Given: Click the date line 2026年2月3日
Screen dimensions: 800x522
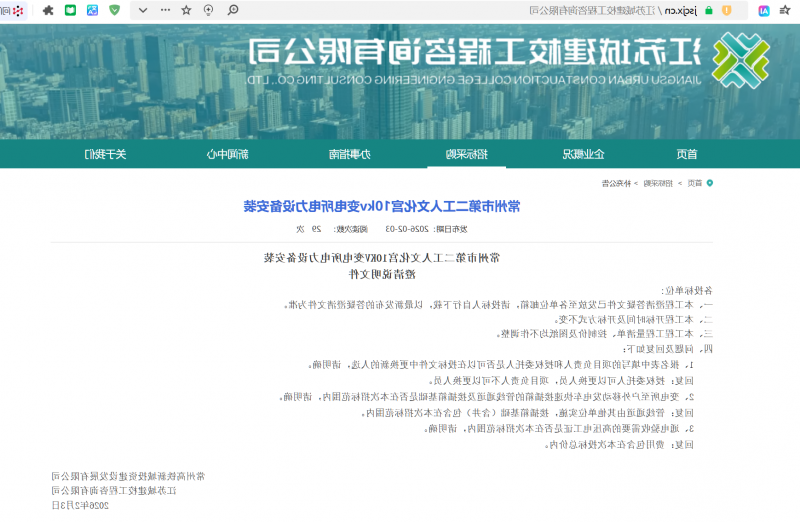Looking at the screenshot, I should 80,505.
